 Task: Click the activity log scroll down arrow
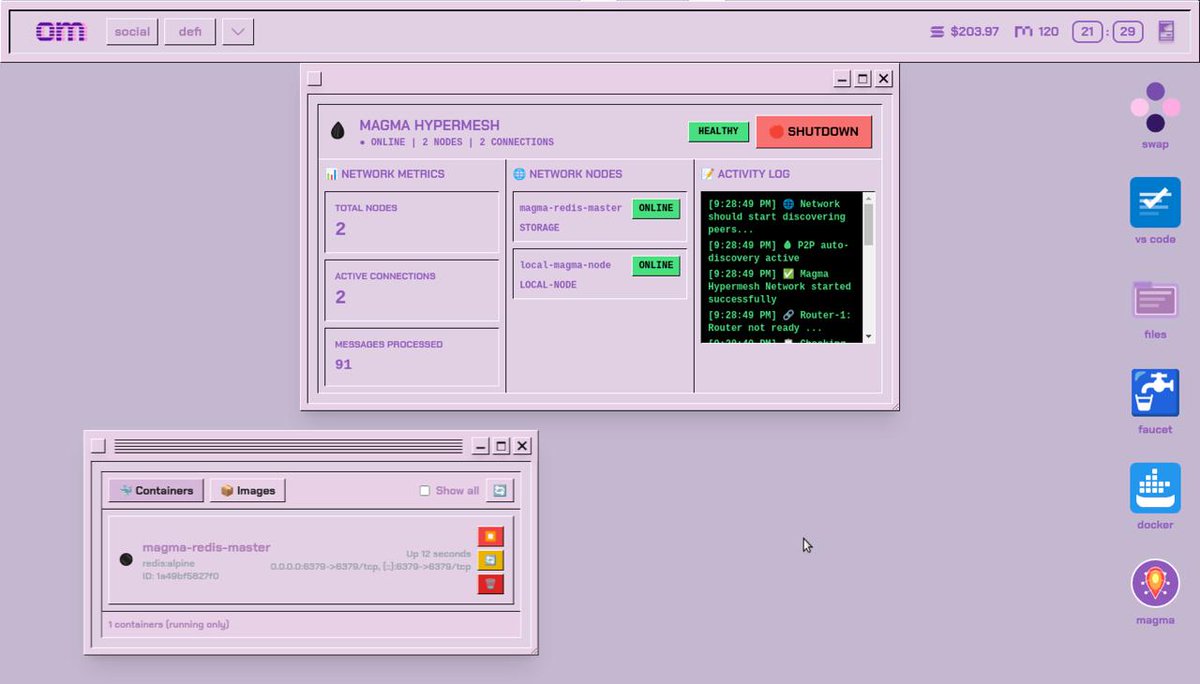click(869, 337)
